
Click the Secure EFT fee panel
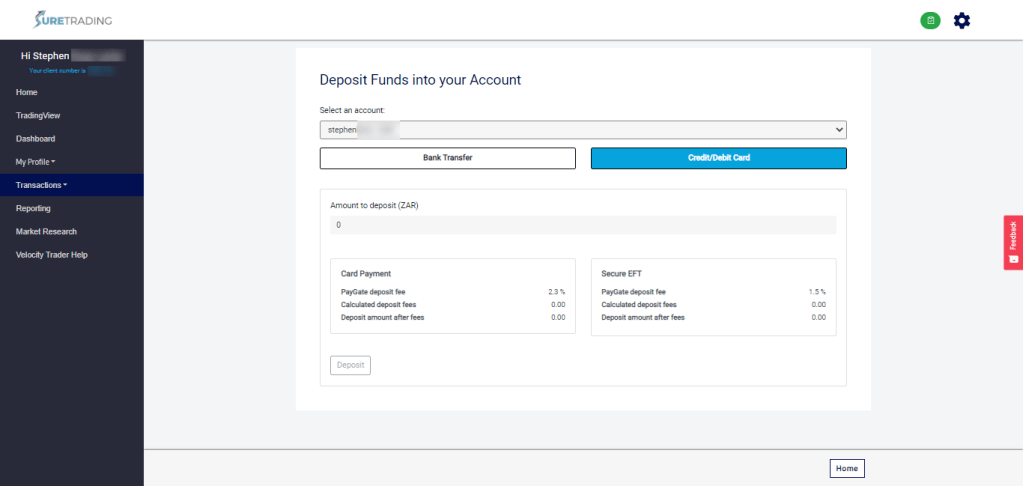click(x=713, y=296)
